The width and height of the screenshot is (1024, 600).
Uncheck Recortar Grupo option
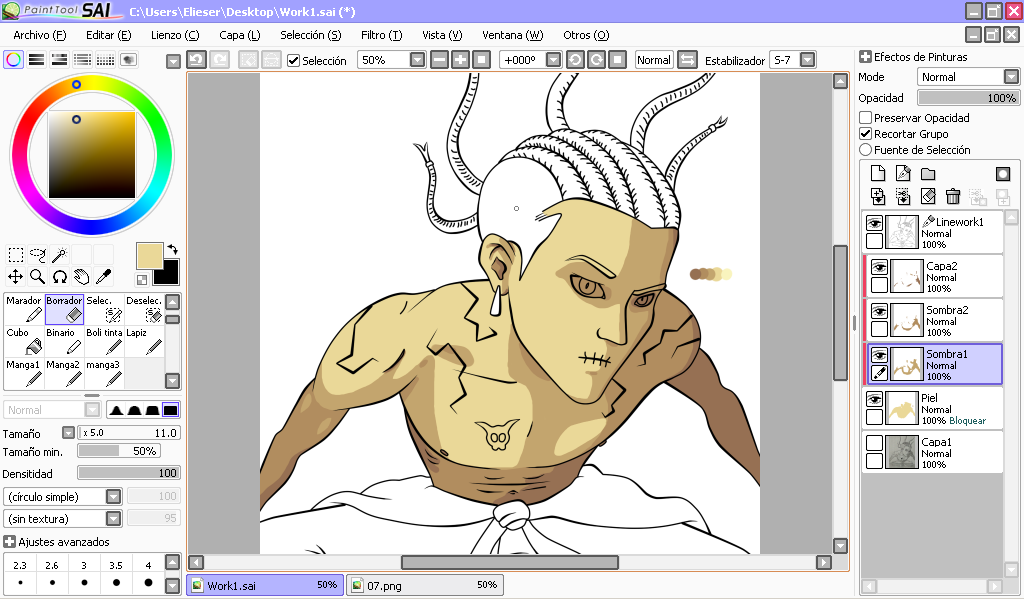(866, 134)
